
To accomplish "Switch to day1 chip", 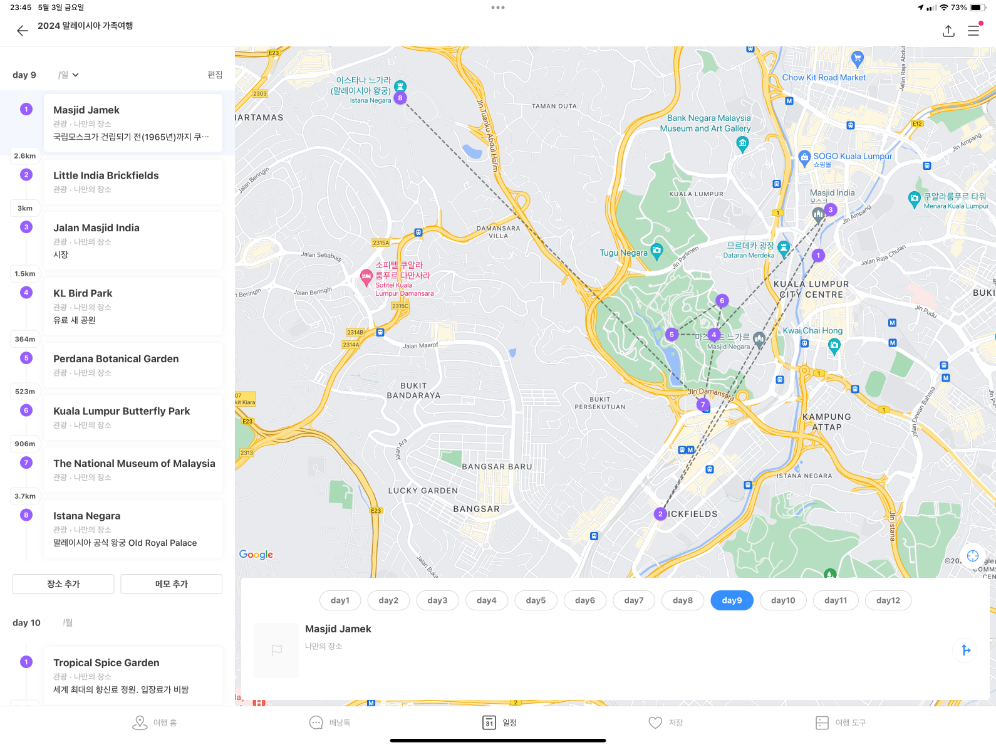I will pos(340,600).
